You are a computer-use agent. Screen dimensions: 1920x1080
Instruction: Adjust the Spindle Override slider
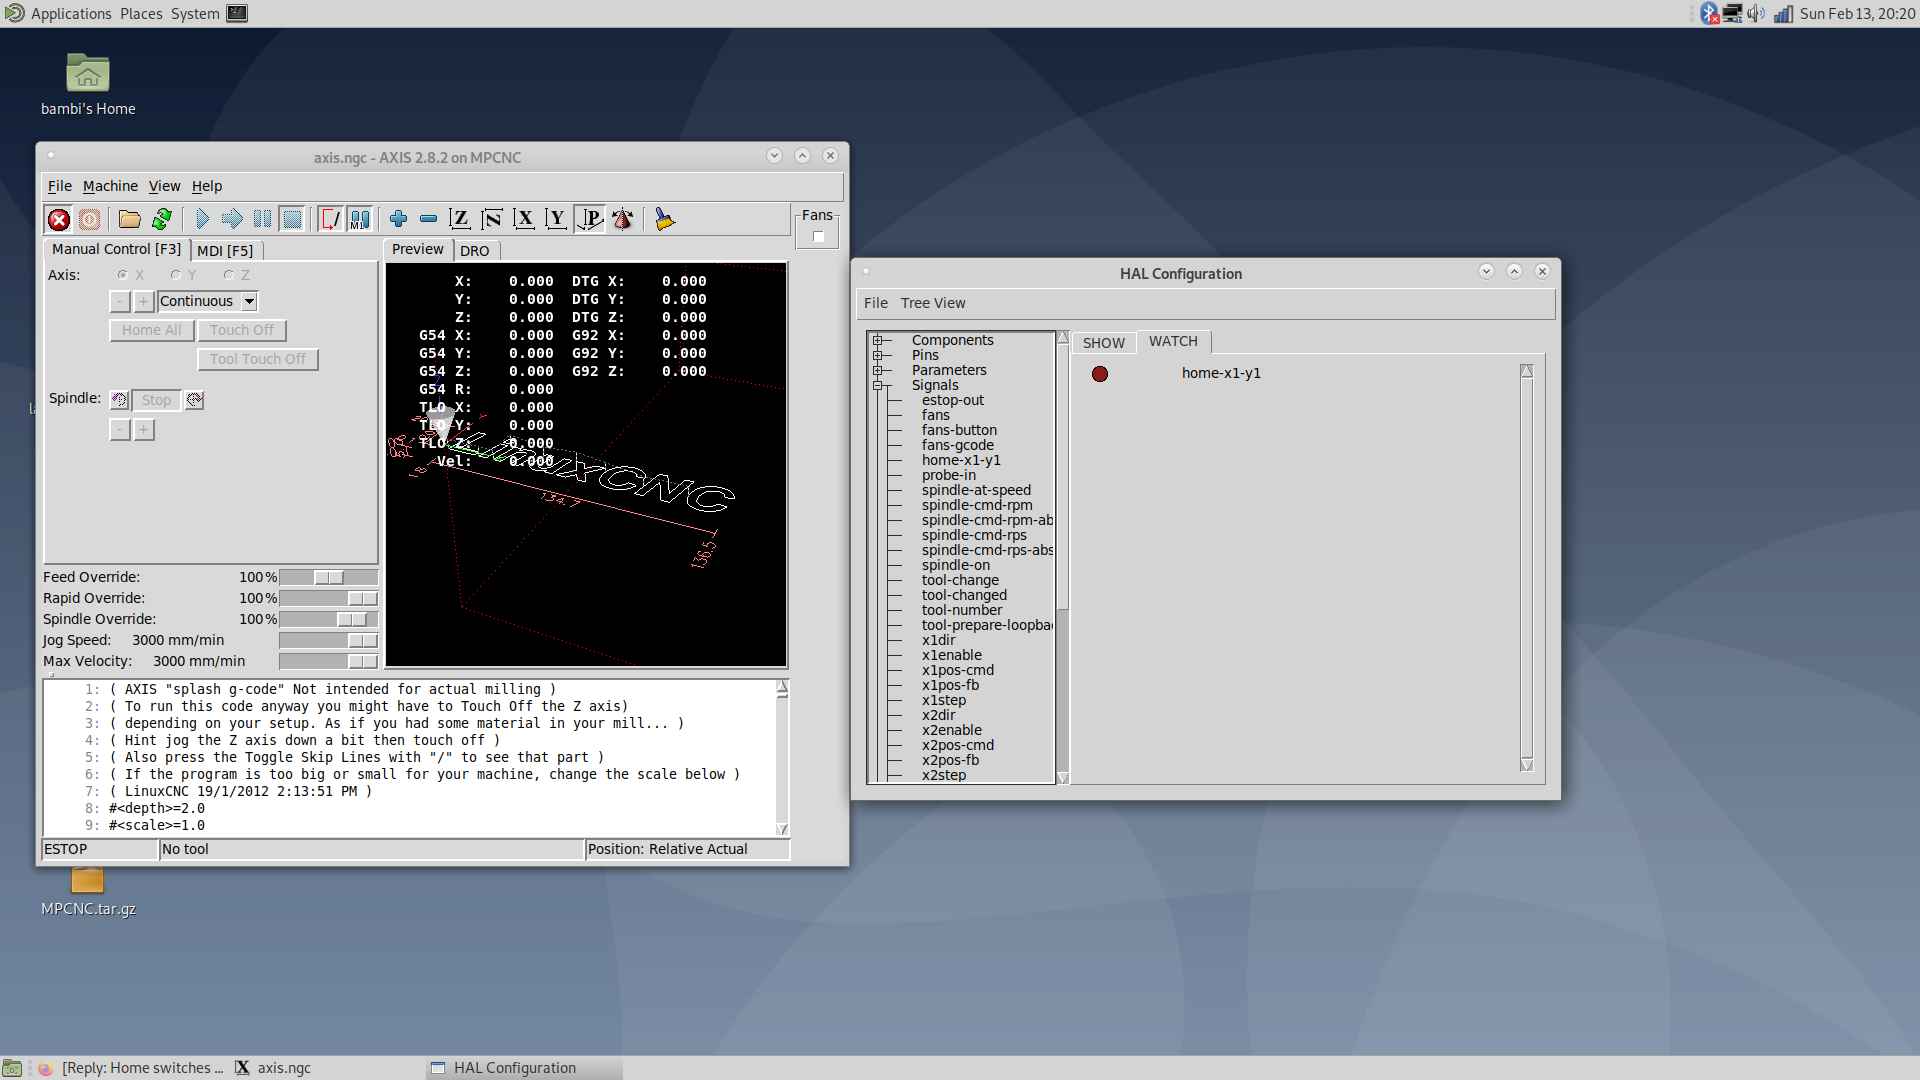[328, 619]
